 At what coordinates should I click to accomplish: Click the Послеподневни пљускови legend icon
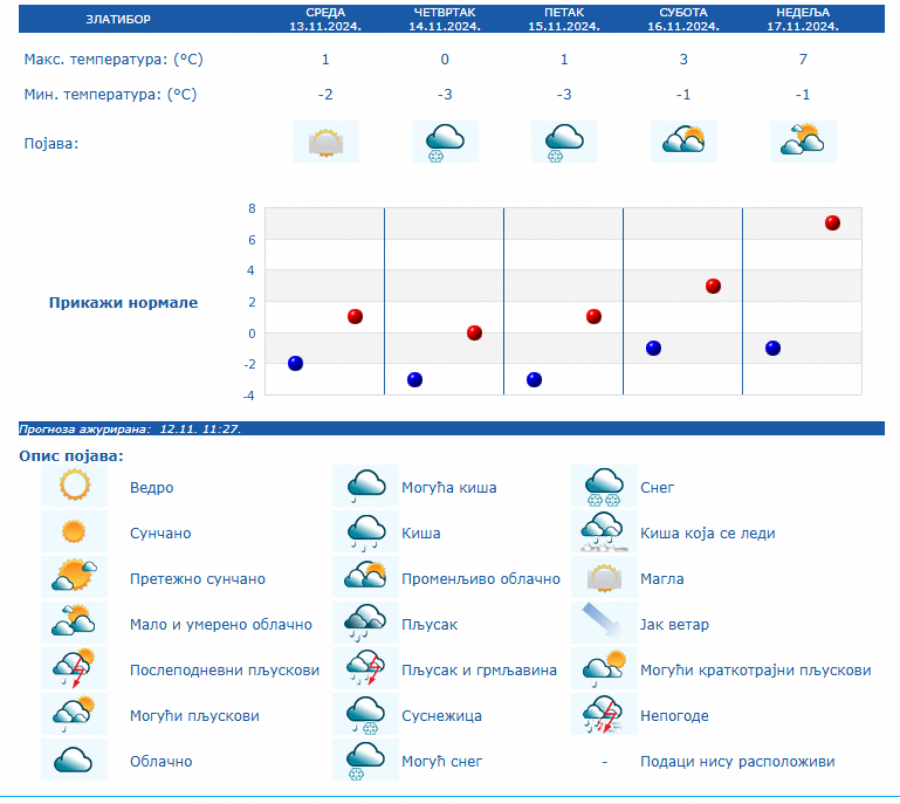pos(74,670)
